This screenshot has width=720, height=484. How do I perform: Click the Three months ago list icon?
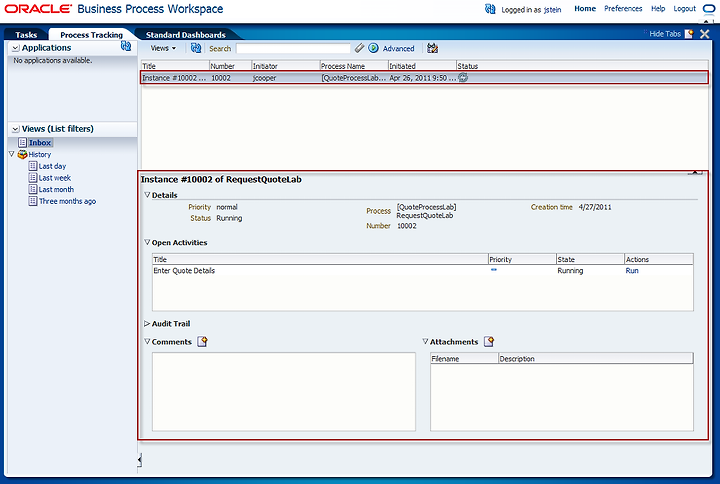33,201
